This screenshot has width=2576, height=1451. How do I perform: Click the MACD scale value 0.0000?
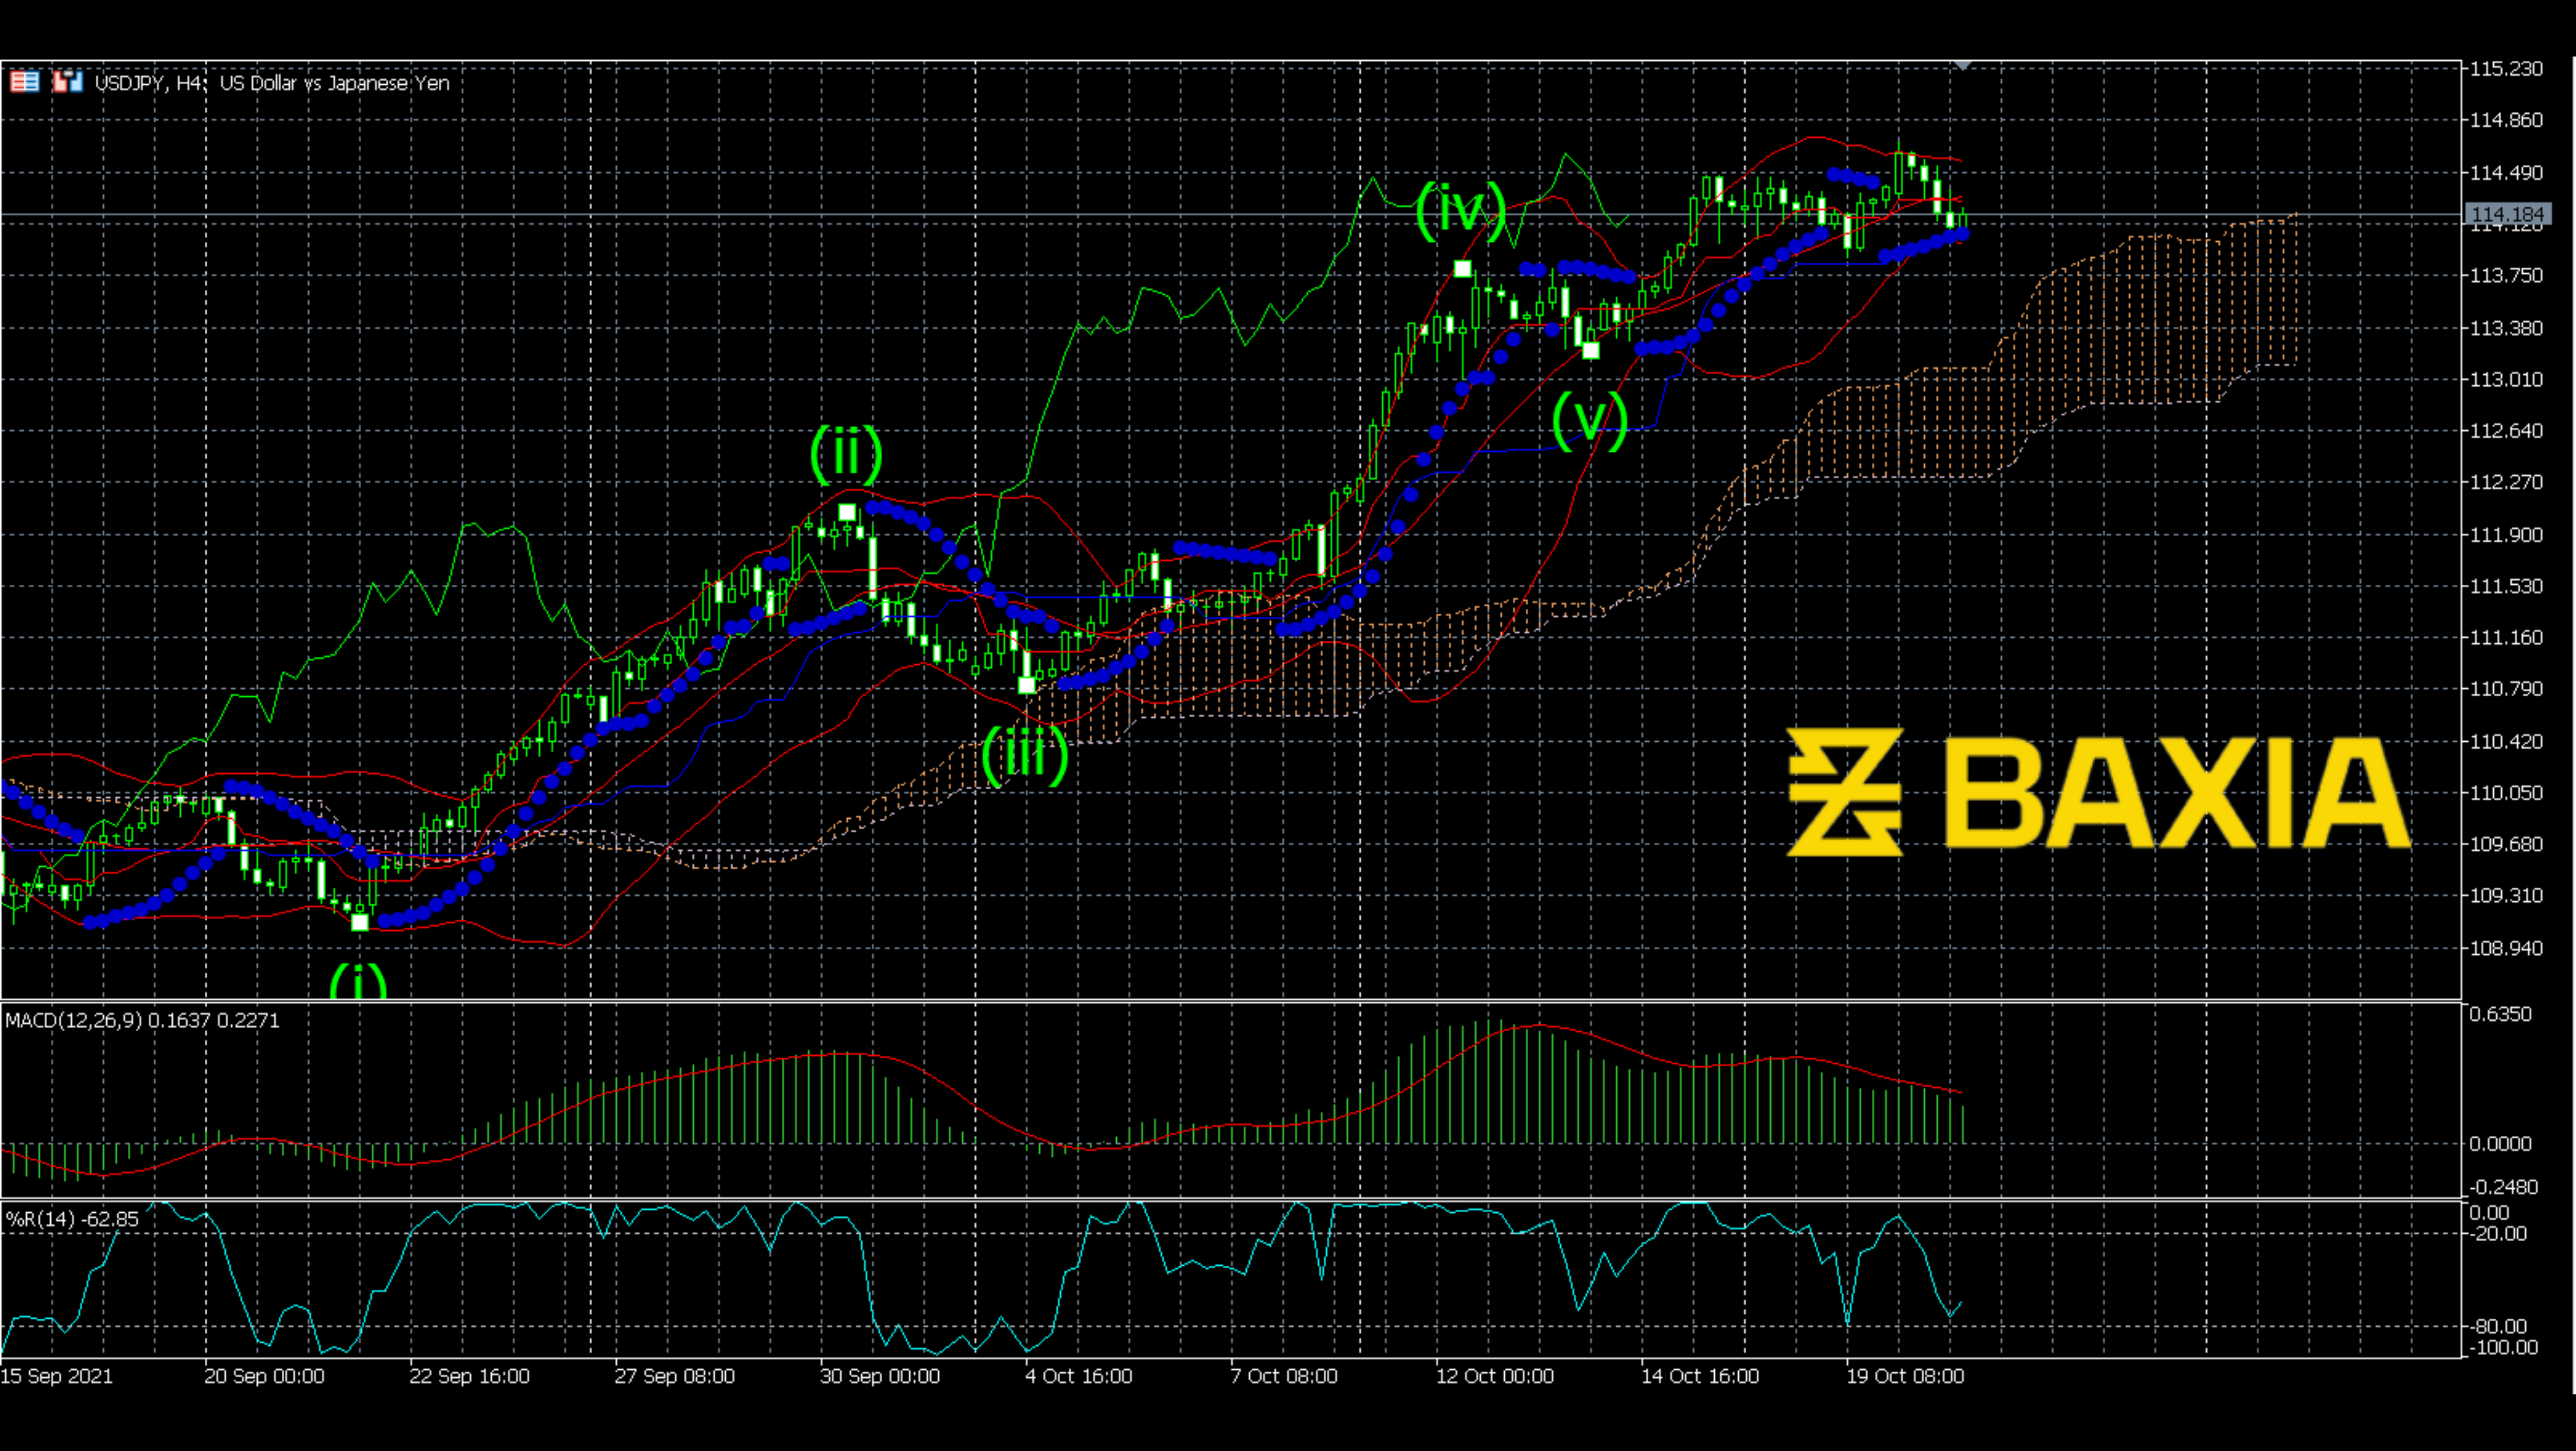tap(2500, 1144)
